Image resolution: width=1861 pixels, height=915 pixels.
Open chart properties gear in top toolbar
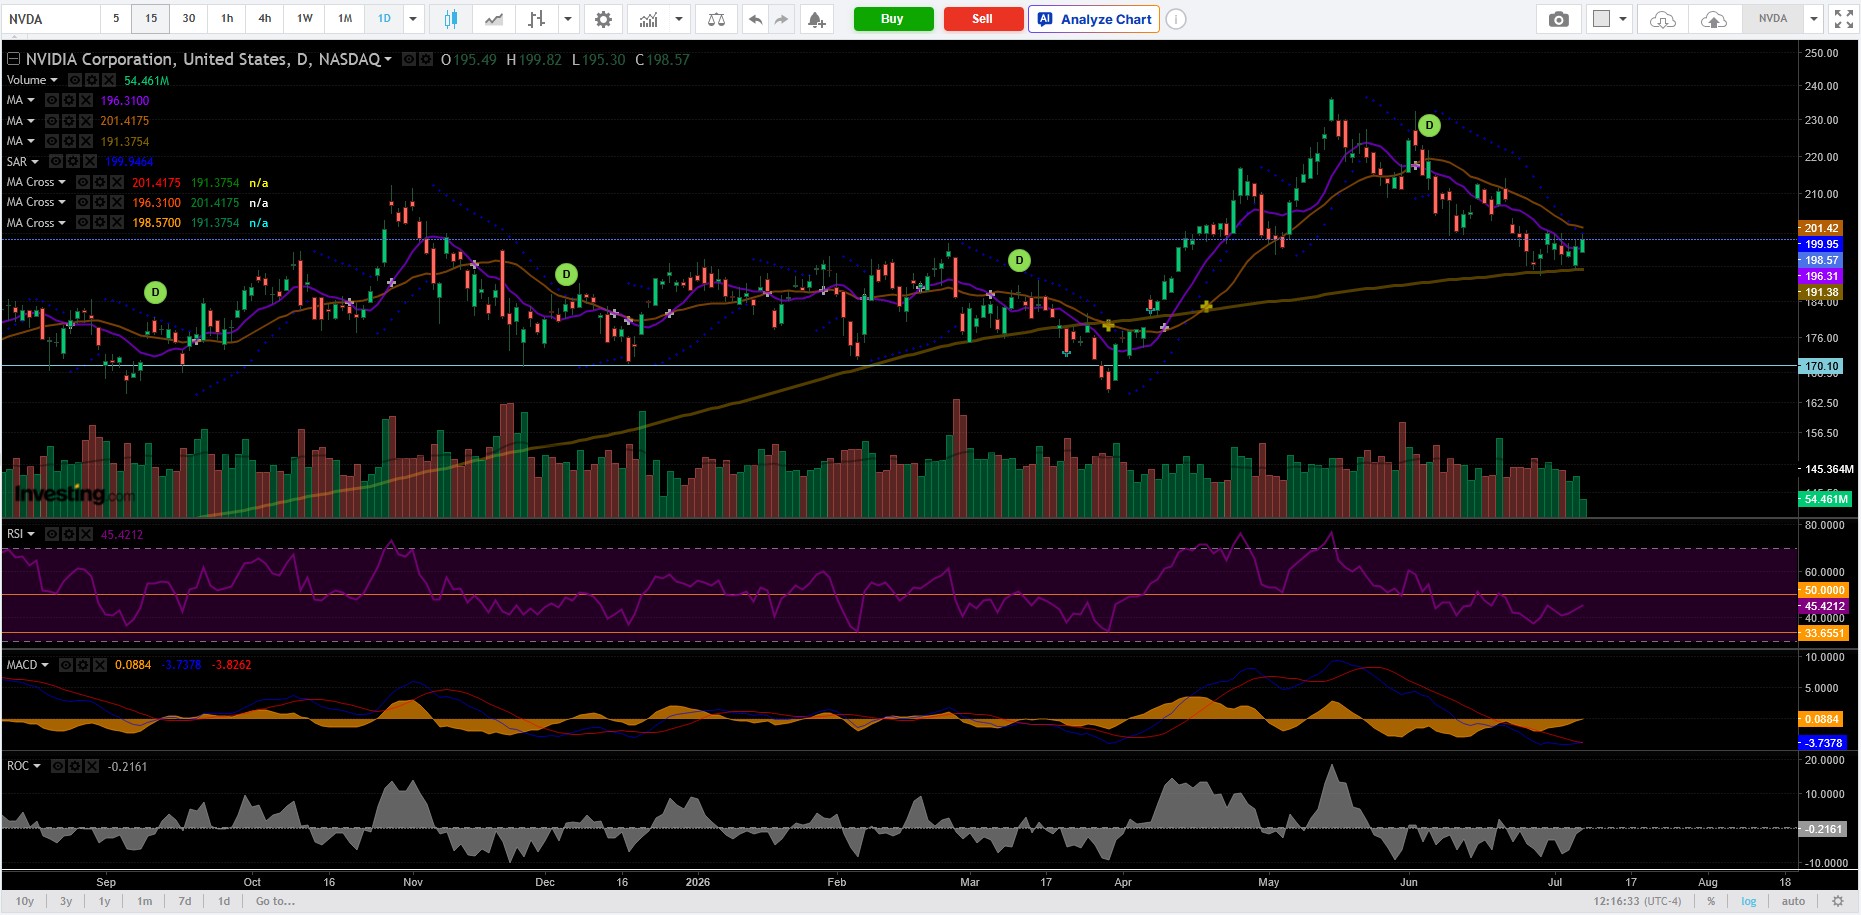point(603,19)
